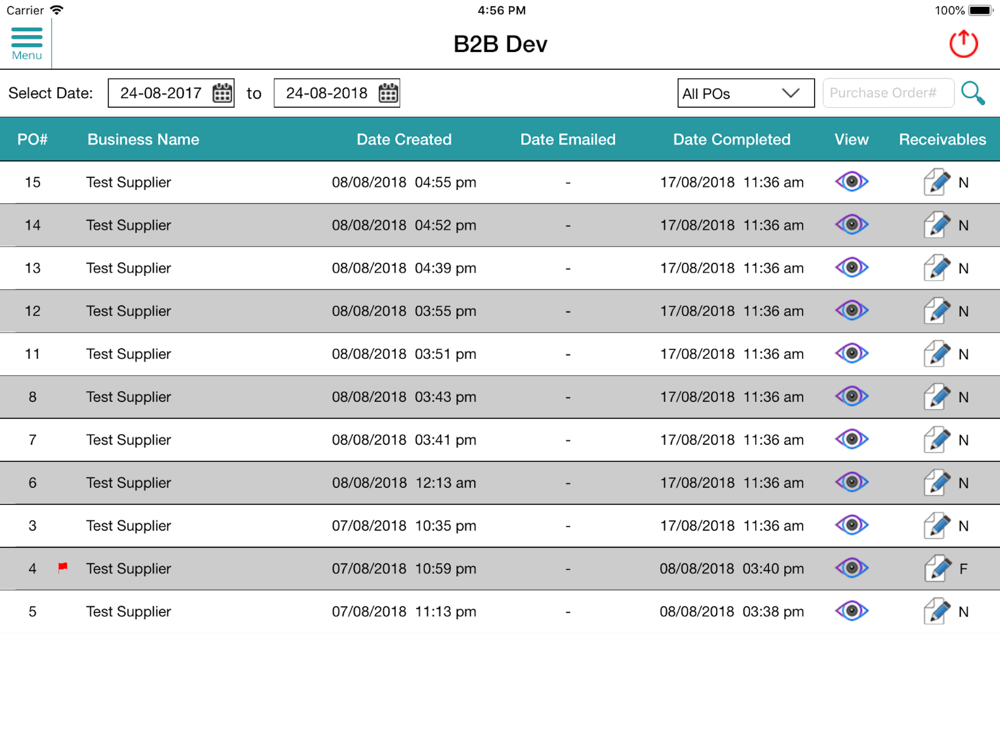The image size is (1000, 750).
Task: Click created date 08/08/2018 12:13 am
Action: click(x=404, y=483)
